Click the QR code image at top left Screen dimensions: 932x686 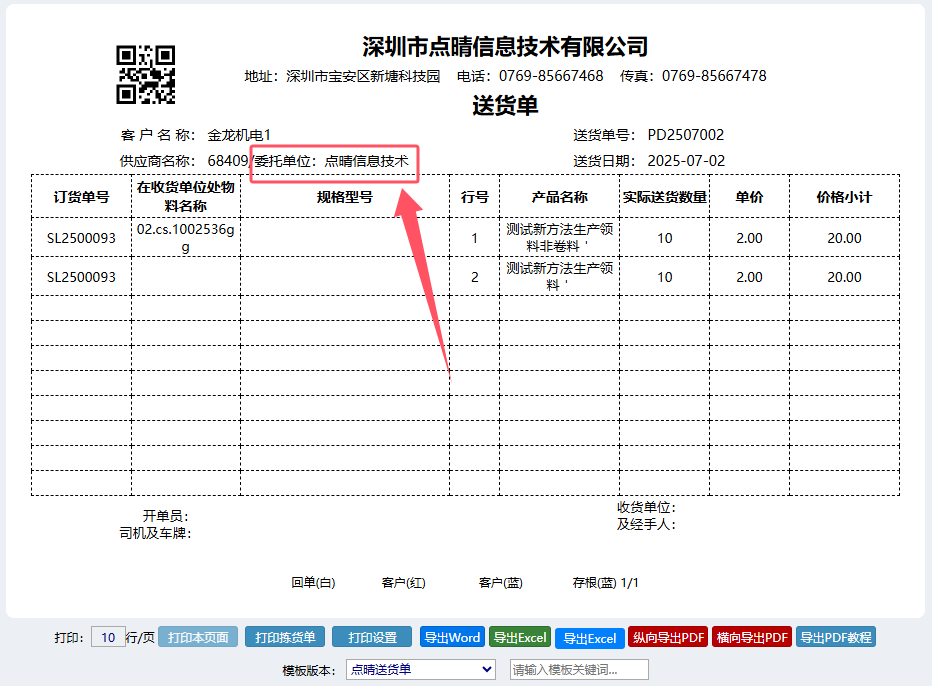[x=146, y=74]
